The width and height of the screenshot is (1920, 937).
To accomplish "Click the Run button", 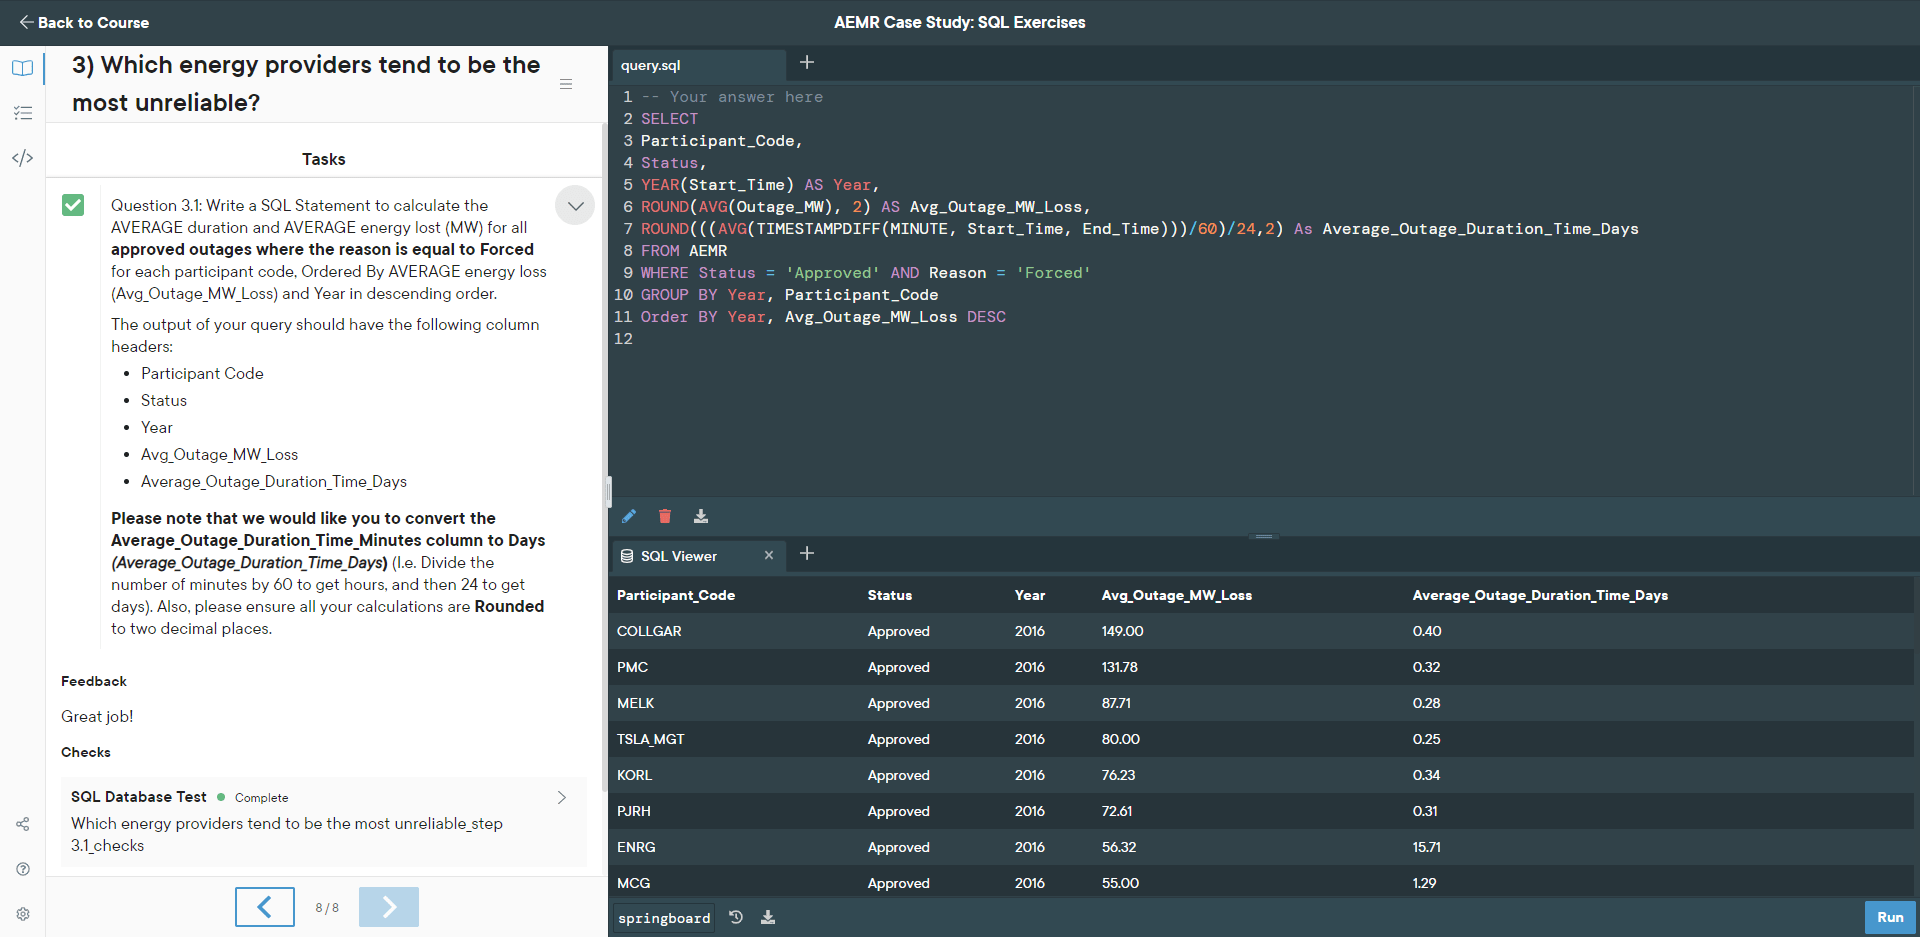I will click(x=1889, y=917).
